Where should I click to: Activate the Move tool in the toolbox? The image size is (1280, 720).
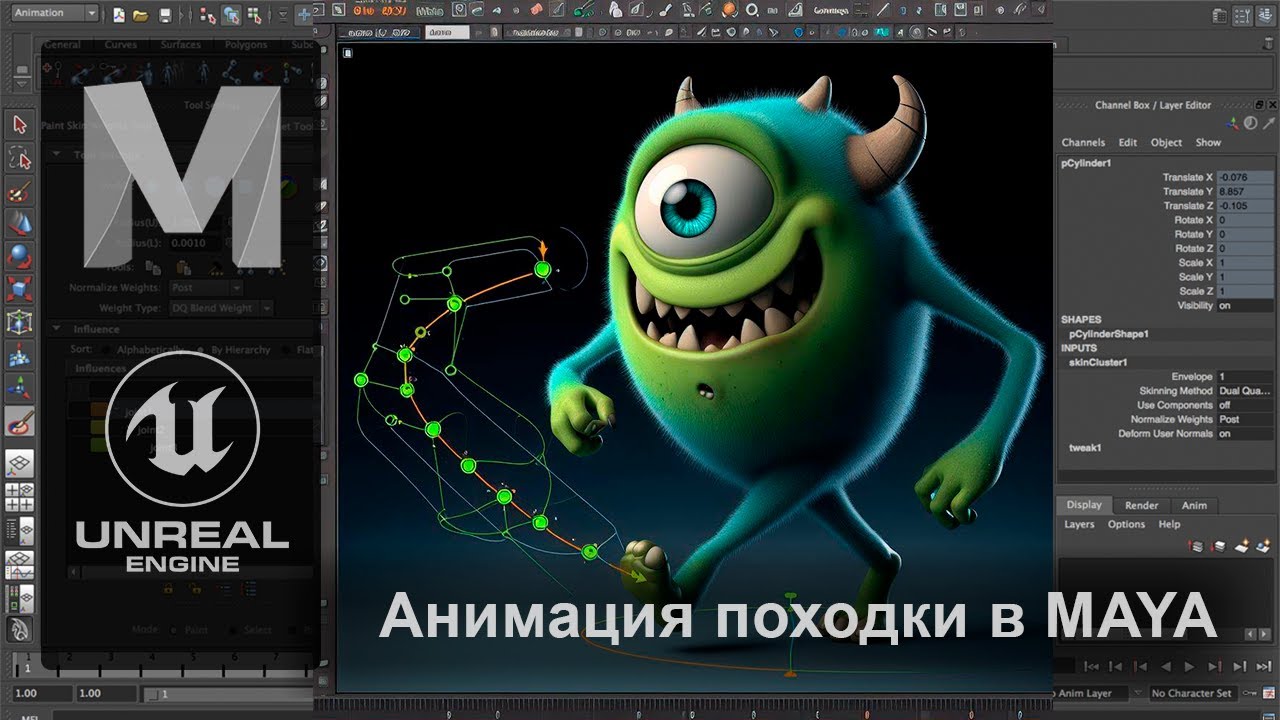[20, 223]
